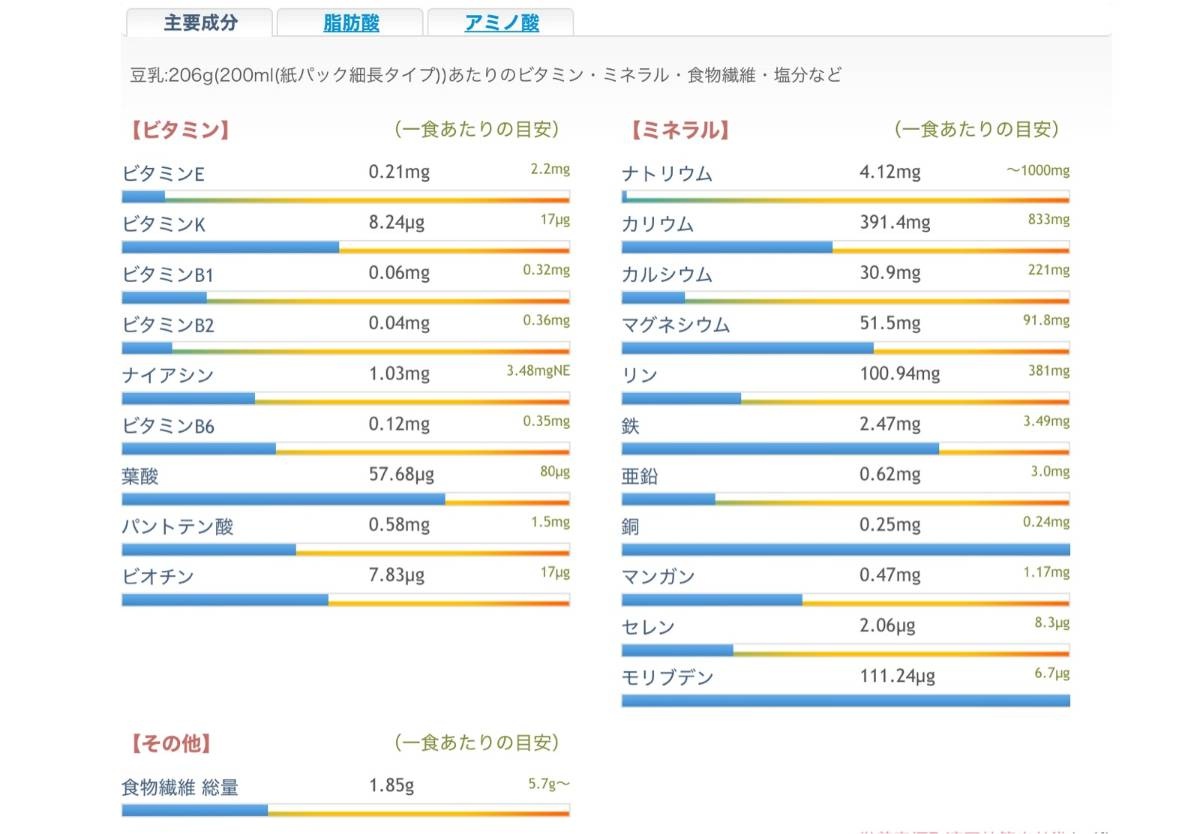Select the 主要成分 tab
Screen dimensions: 1200x834
click(x=200, y=23)
